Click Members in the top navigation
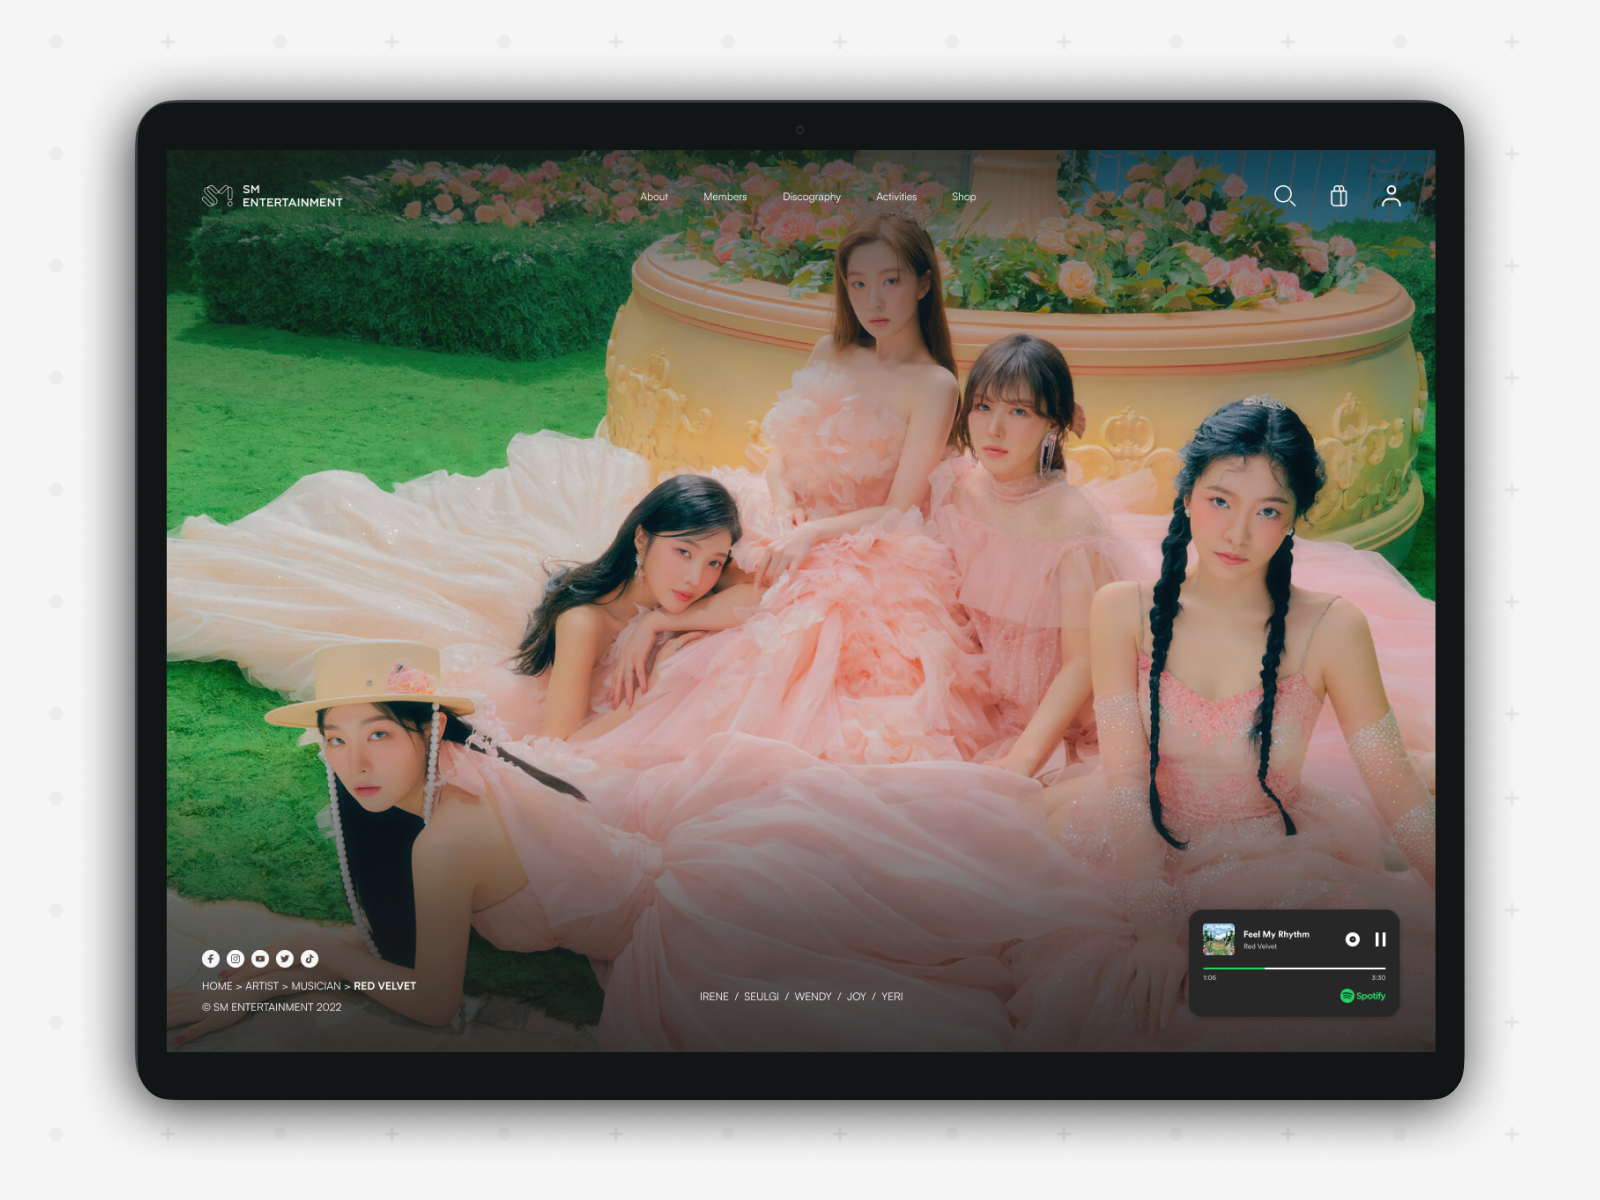 724,197
